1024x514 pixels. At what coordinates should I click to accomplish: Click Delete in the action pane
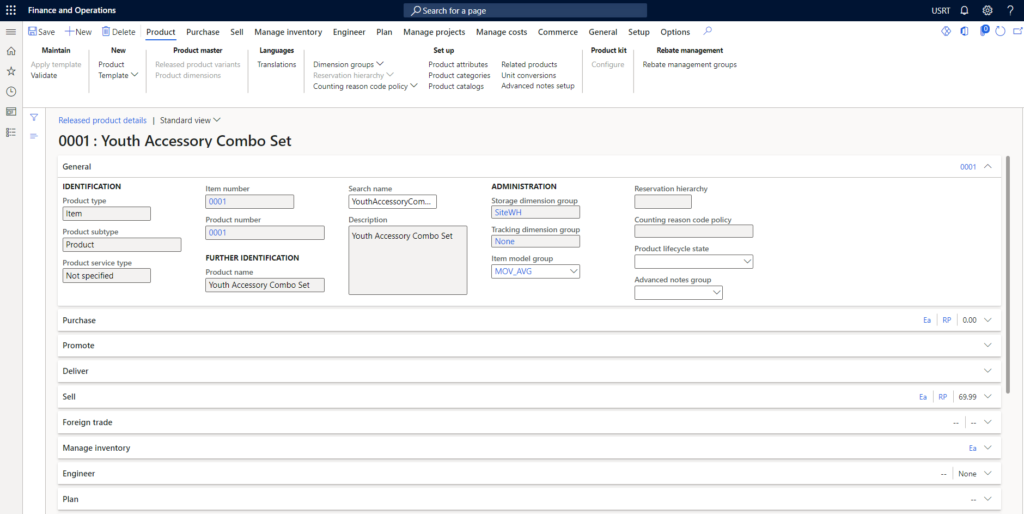point(118,31)
